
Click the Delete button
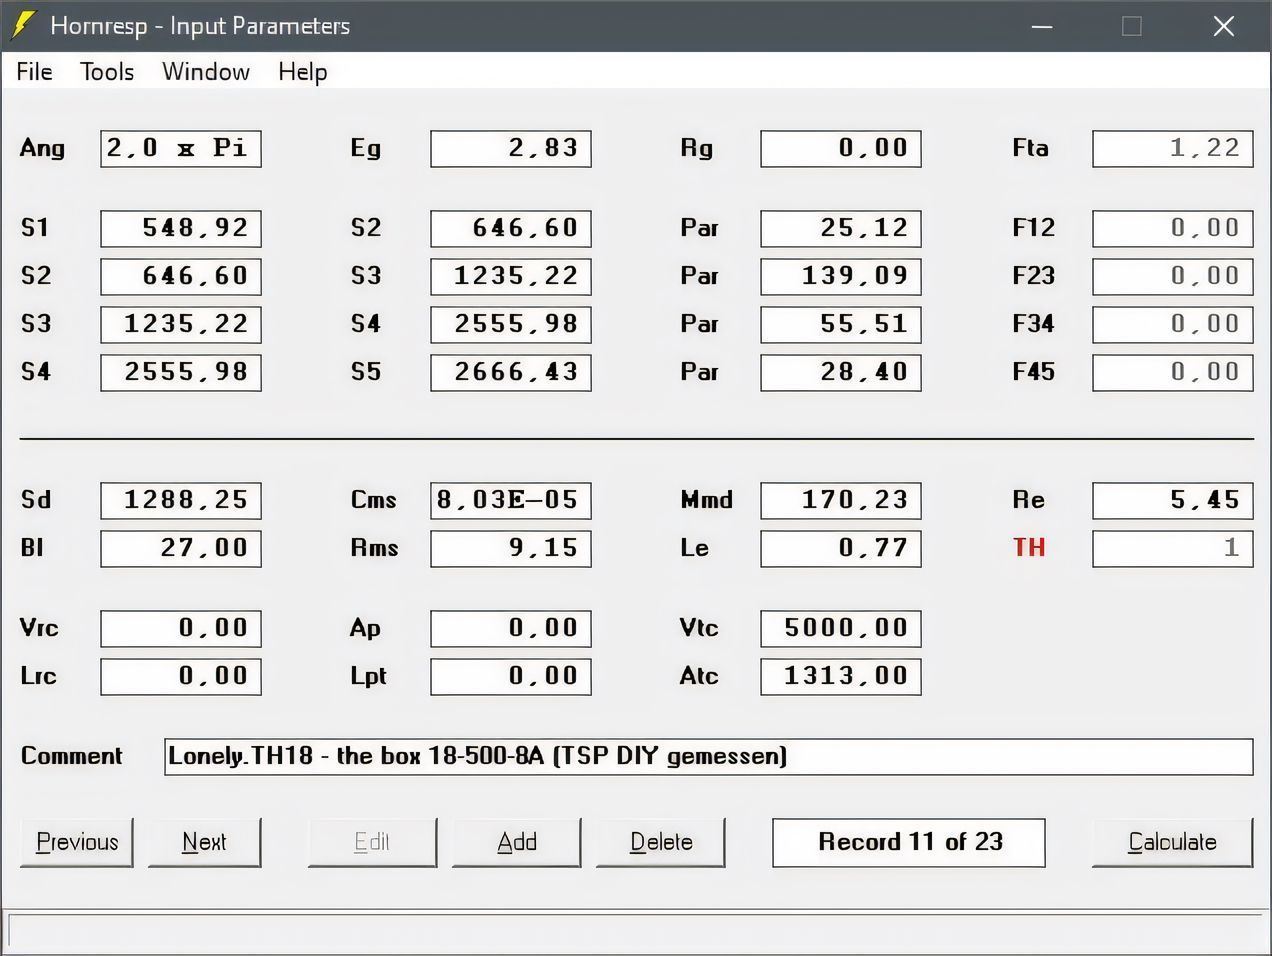click(x=661, y=842)
